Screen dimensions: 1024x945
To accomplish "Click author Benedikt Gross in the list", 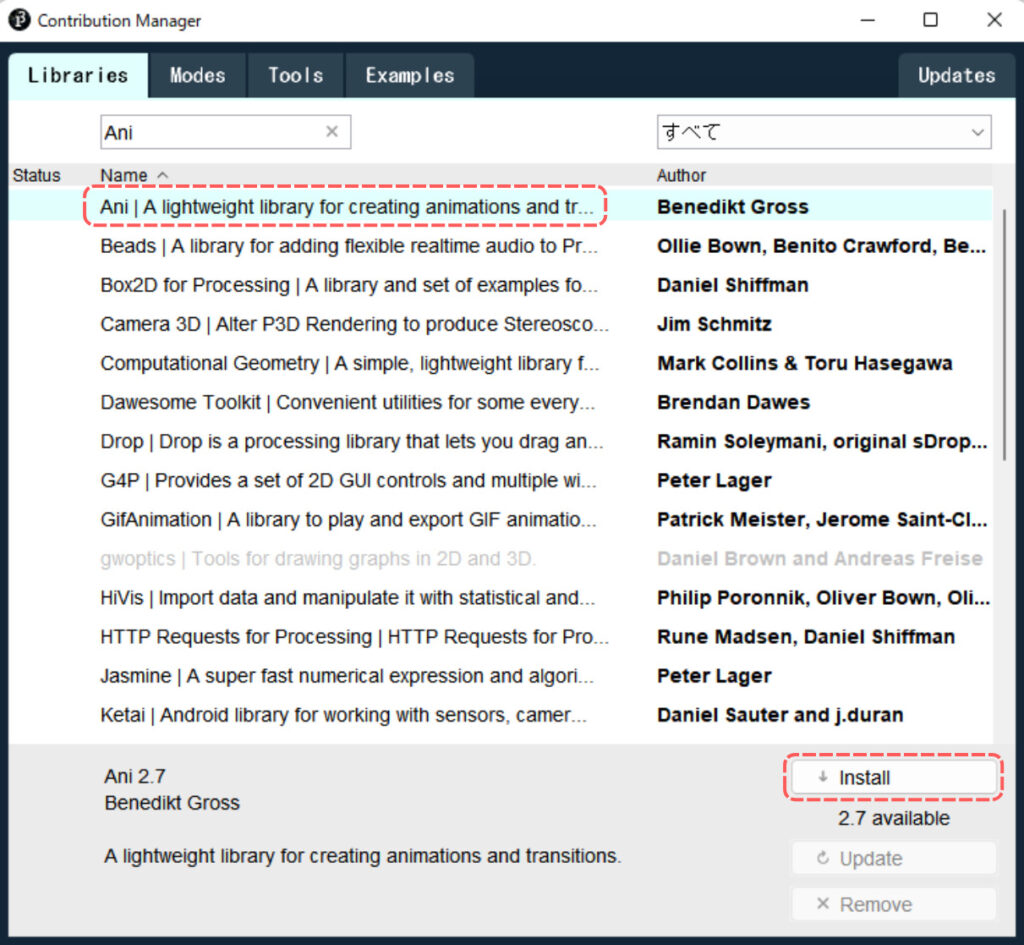I will (x=733, y=206).
